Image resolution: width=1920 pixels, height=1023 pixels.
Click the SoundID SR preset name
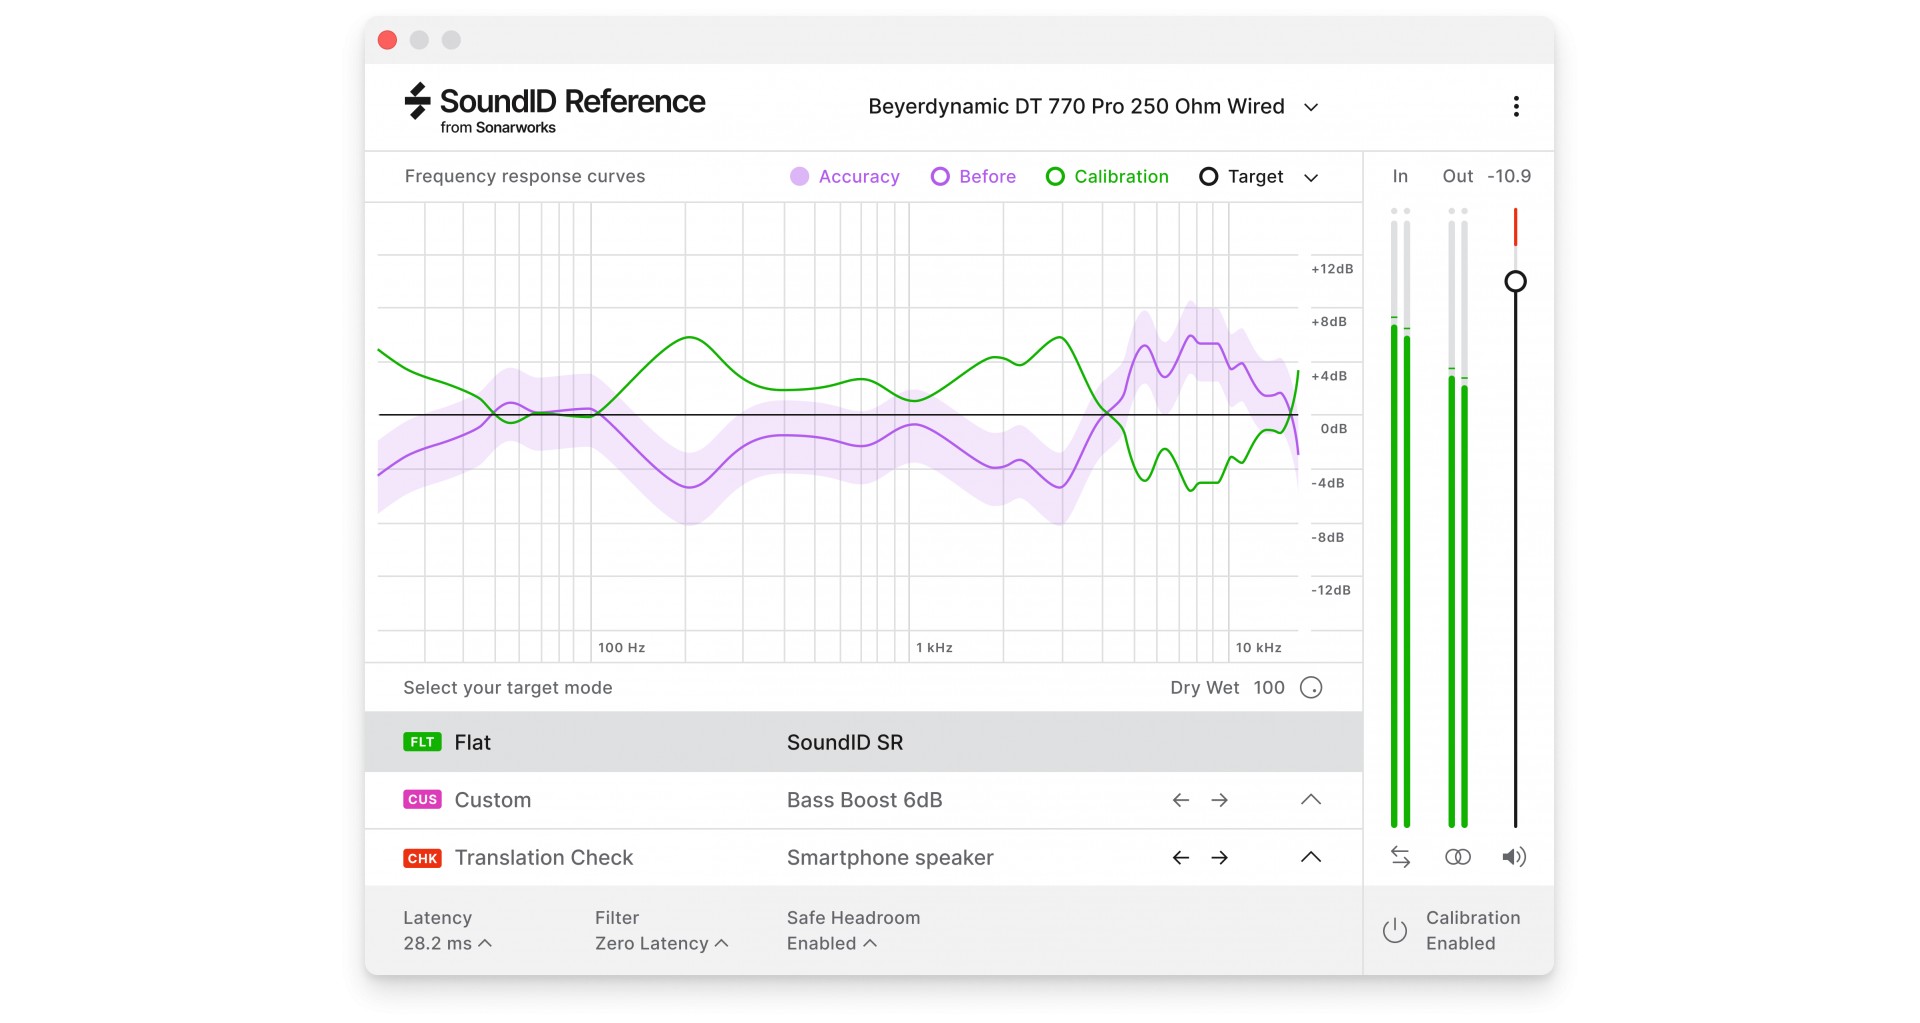tap(845, 743)
